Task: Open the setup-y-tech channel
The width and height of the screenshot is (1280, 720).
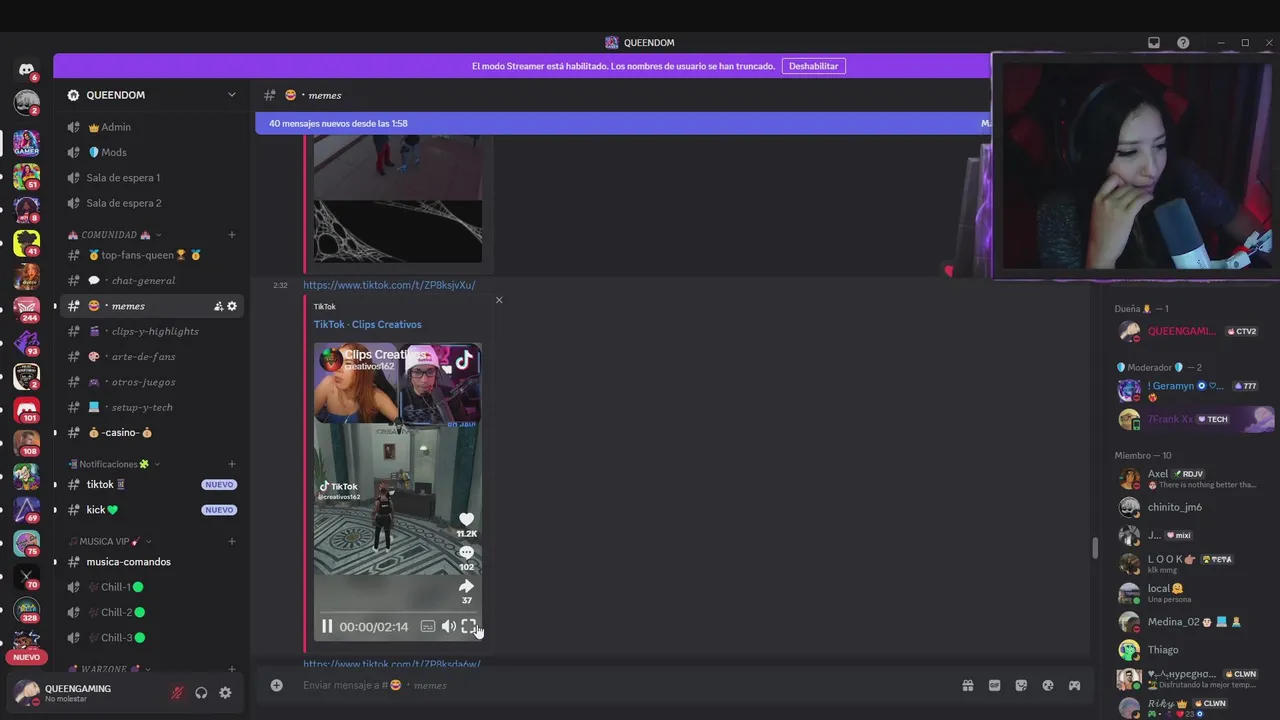Action: 152,407
